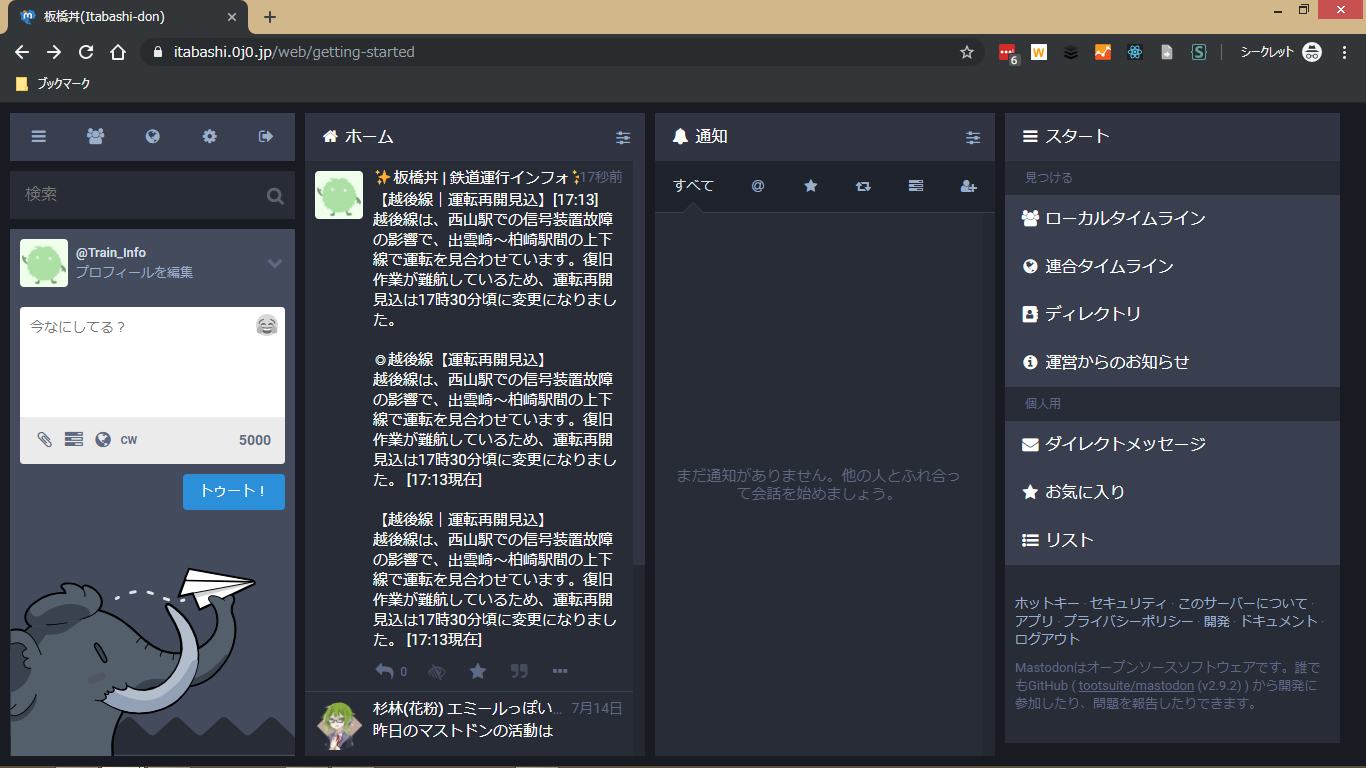Reply to the Echigo line status post
Screen dimensions: 1366x768
[x=385, y=671]
